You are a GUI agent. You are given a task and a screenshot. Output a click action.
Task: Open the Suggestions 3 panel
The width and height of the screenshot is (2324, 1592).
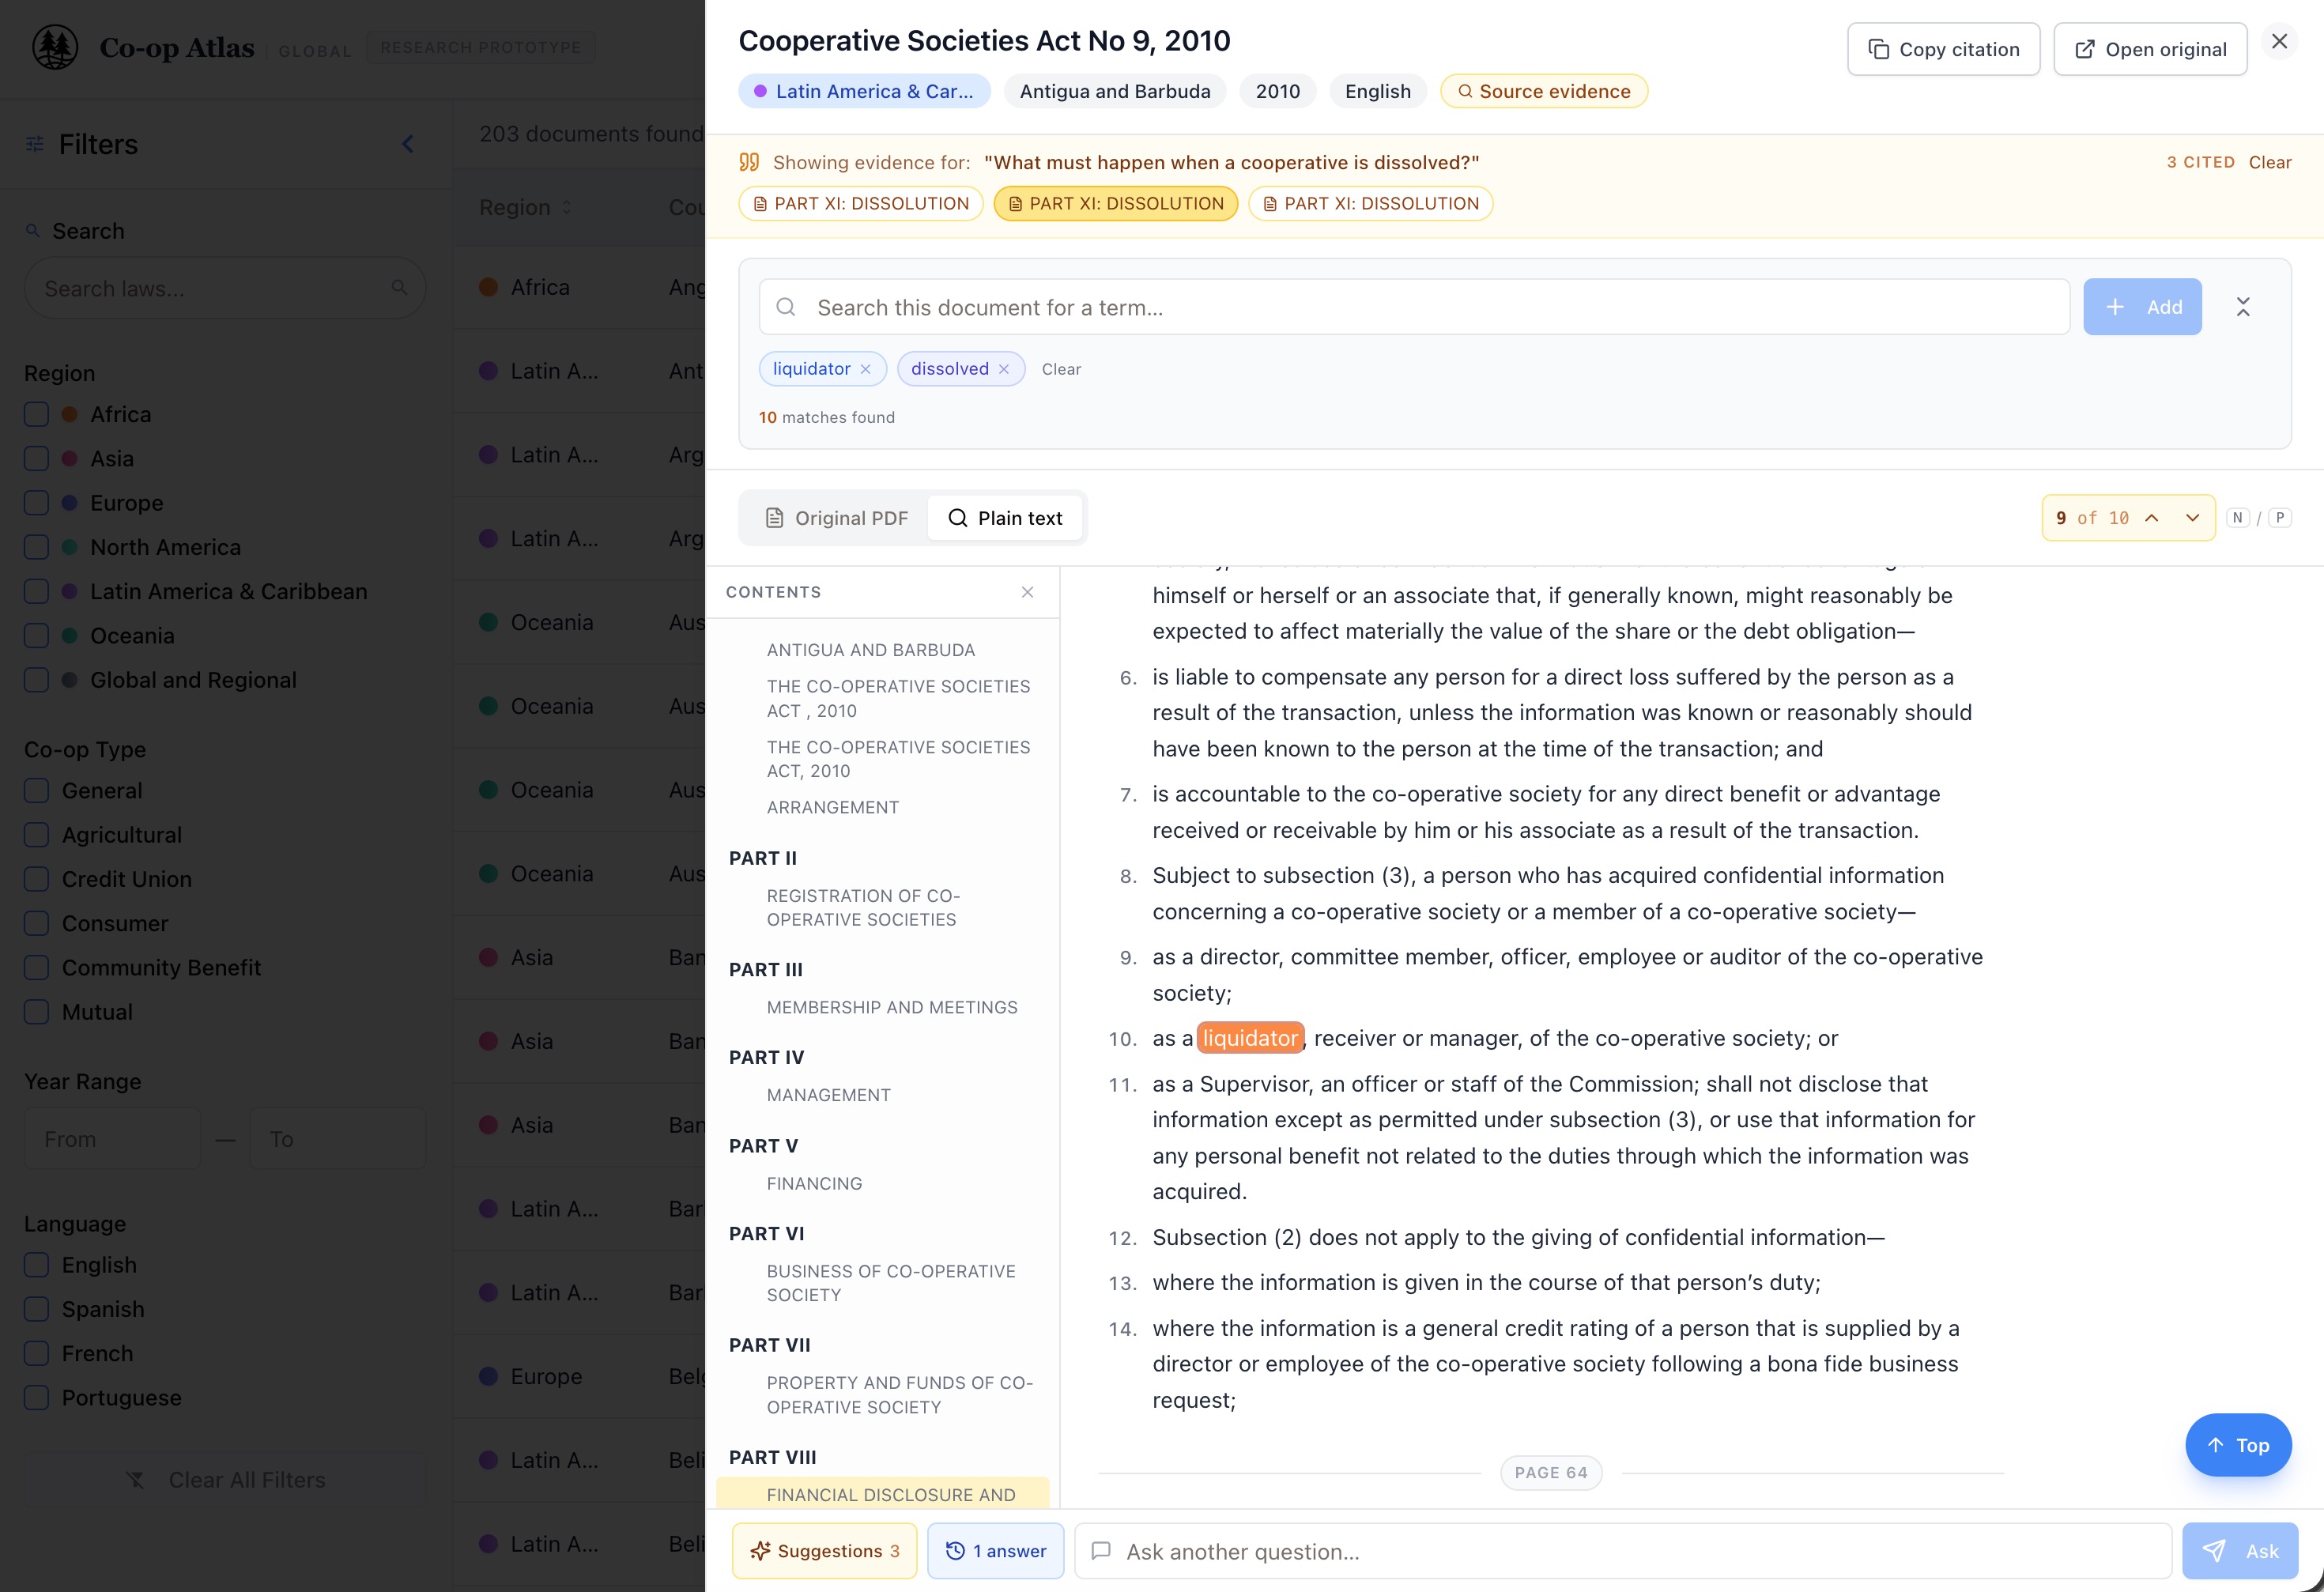825,1551
